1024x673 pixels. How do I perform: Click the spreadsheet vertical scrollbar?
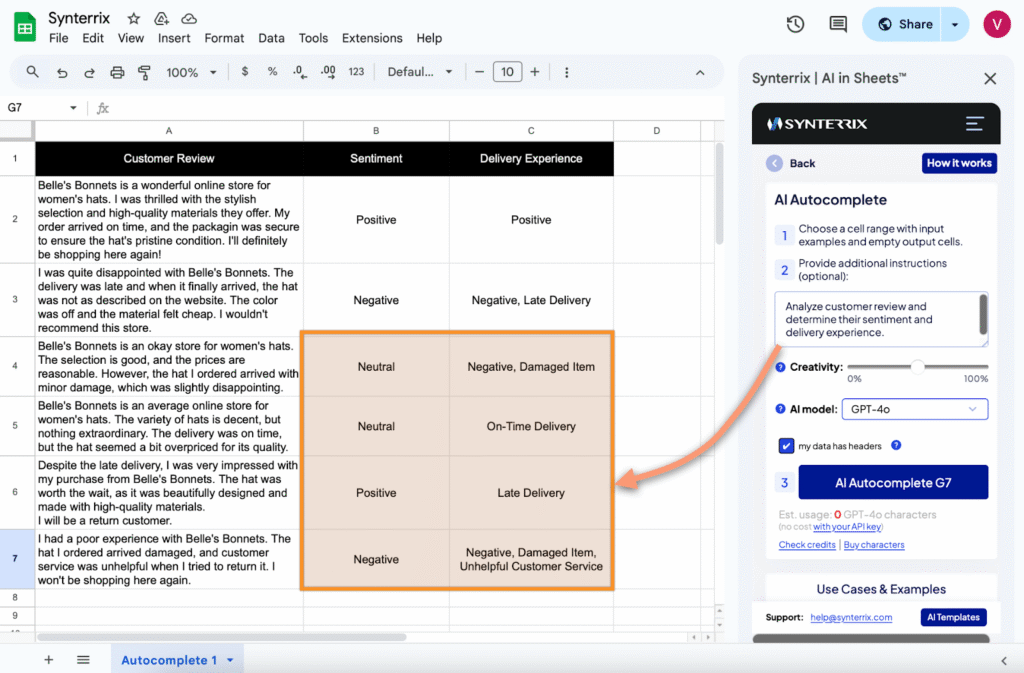click(719, 194)
